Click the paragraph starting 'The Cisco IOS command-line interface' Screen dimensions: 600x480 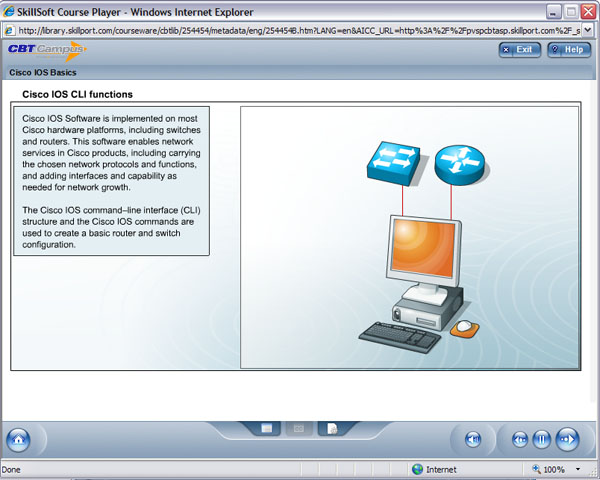click(111, 227)
